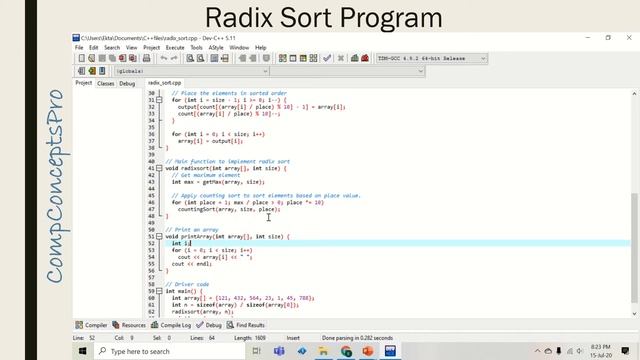Click the green Profile analysis toolbar icon

[x=355, y=58]
